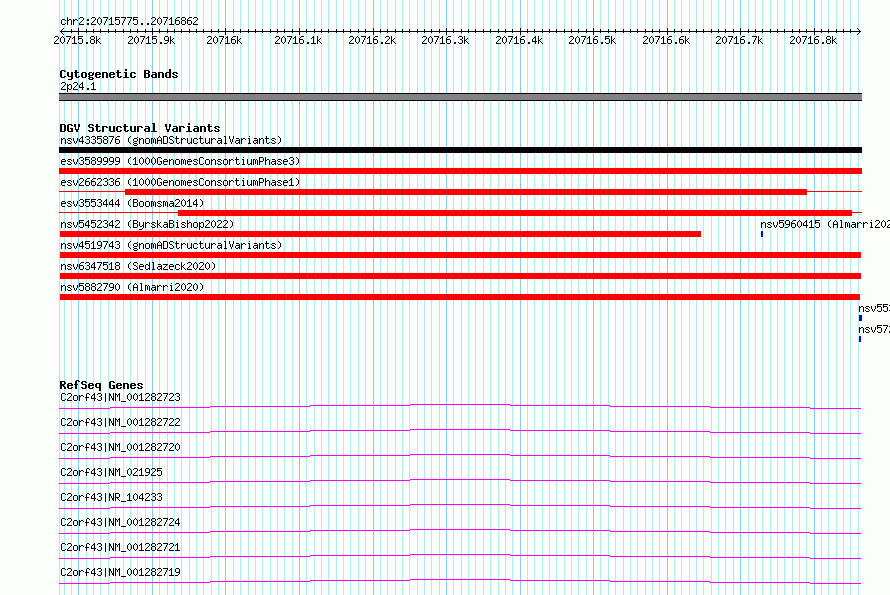Click the red bar of esv2662336
This screenshot has width=890, height=595.
pos(466,192)
